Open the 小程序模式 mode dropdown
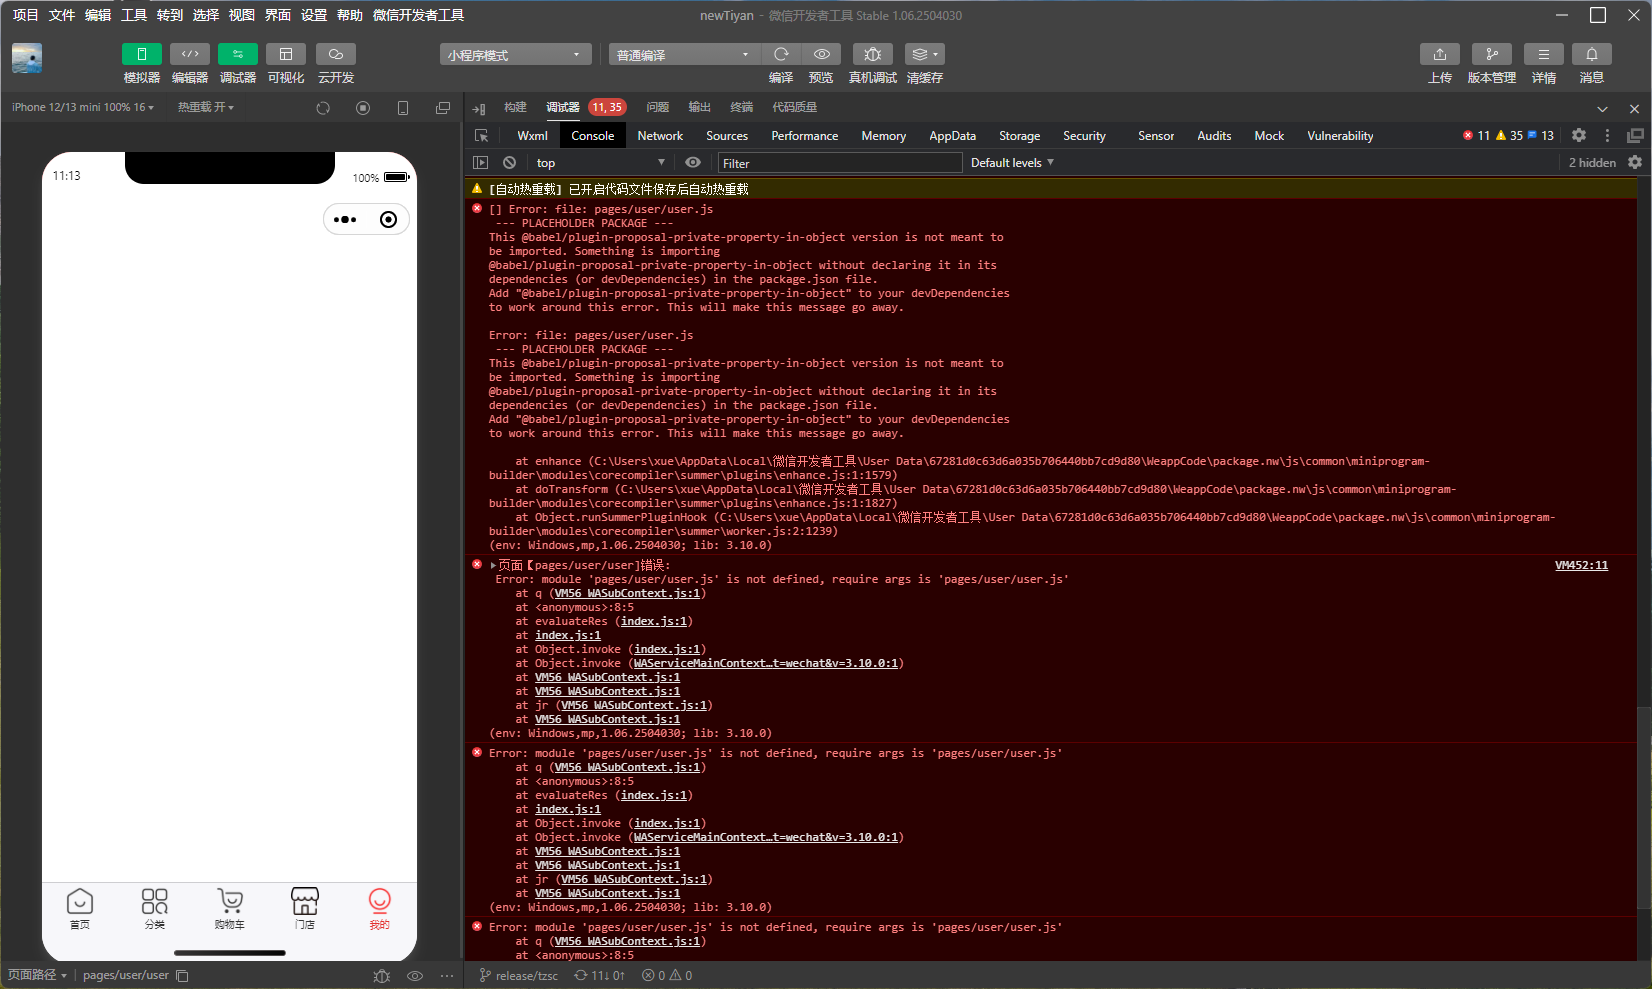Image resolution: width=1652 pixels, height=989 pixels. pos(515,54)
